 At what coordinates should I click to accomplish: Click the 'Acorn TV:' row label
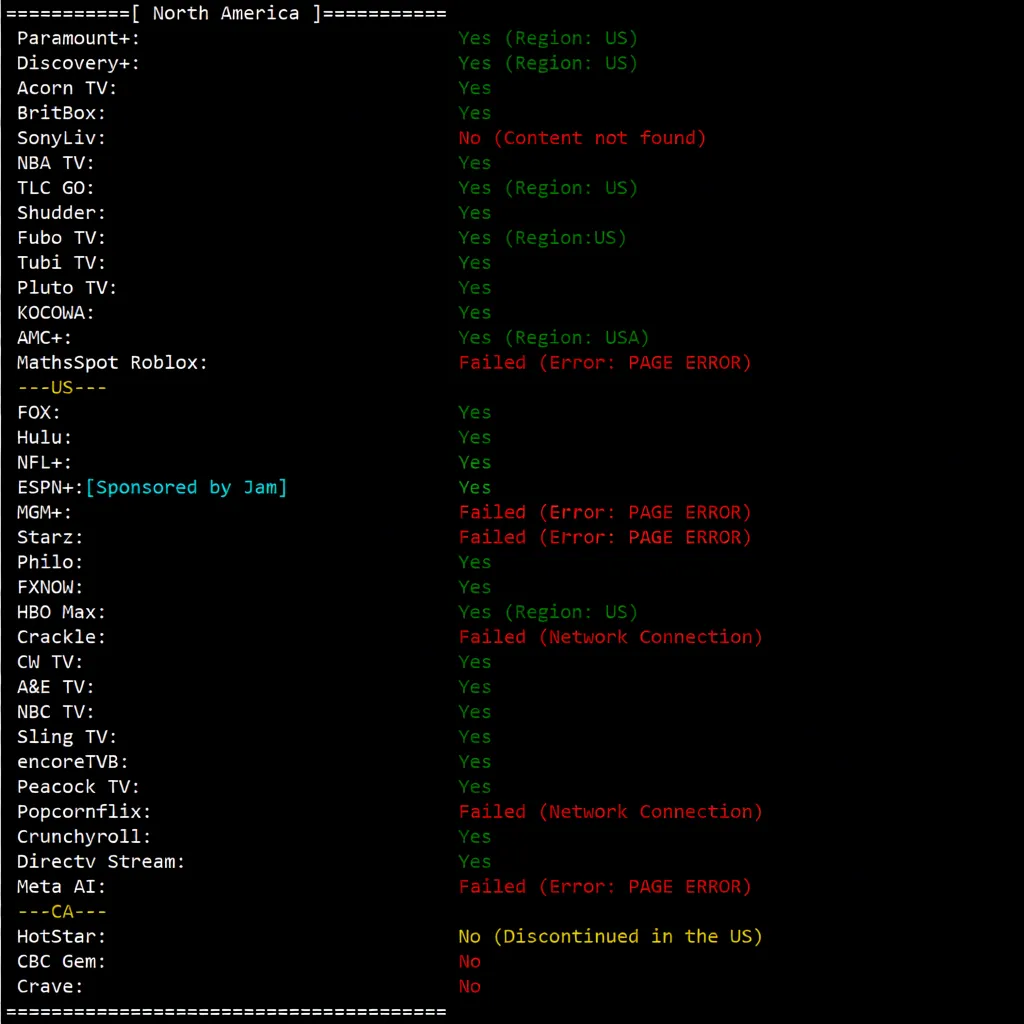(x=67, y=88)
